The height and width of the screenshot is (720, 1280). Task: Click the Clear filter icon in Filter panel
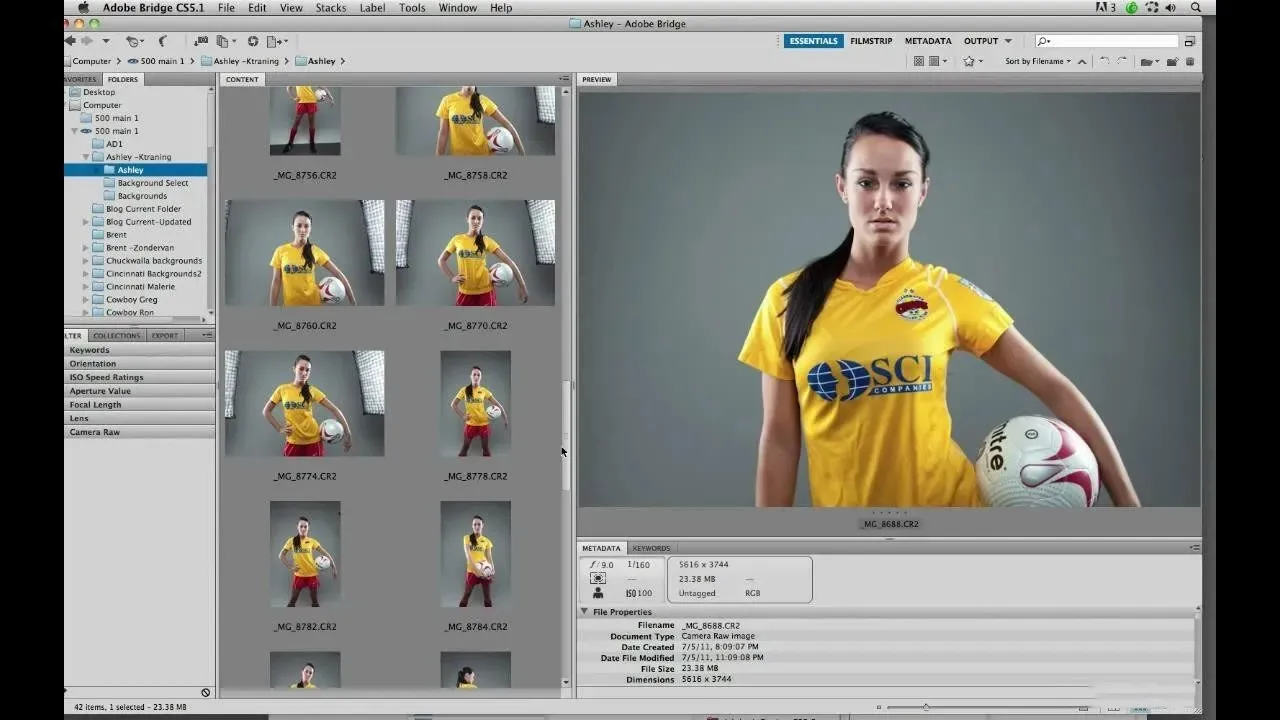(206, 692)
